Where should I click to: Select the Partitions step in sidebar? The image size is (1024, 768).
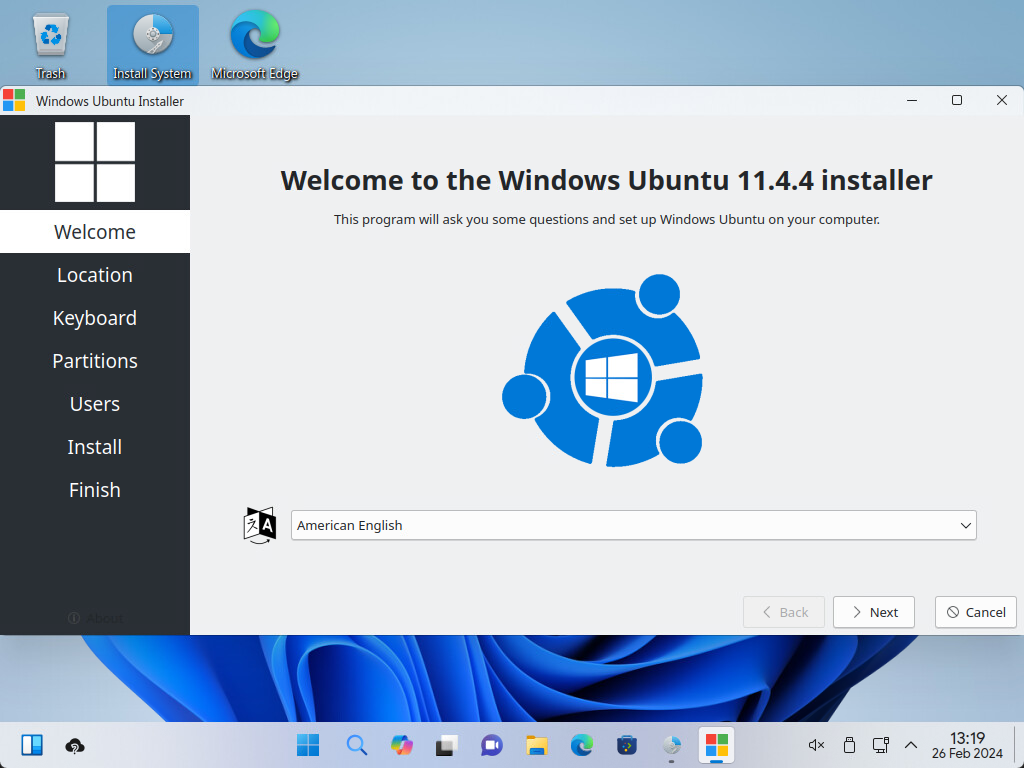click(x=95, y=361)
